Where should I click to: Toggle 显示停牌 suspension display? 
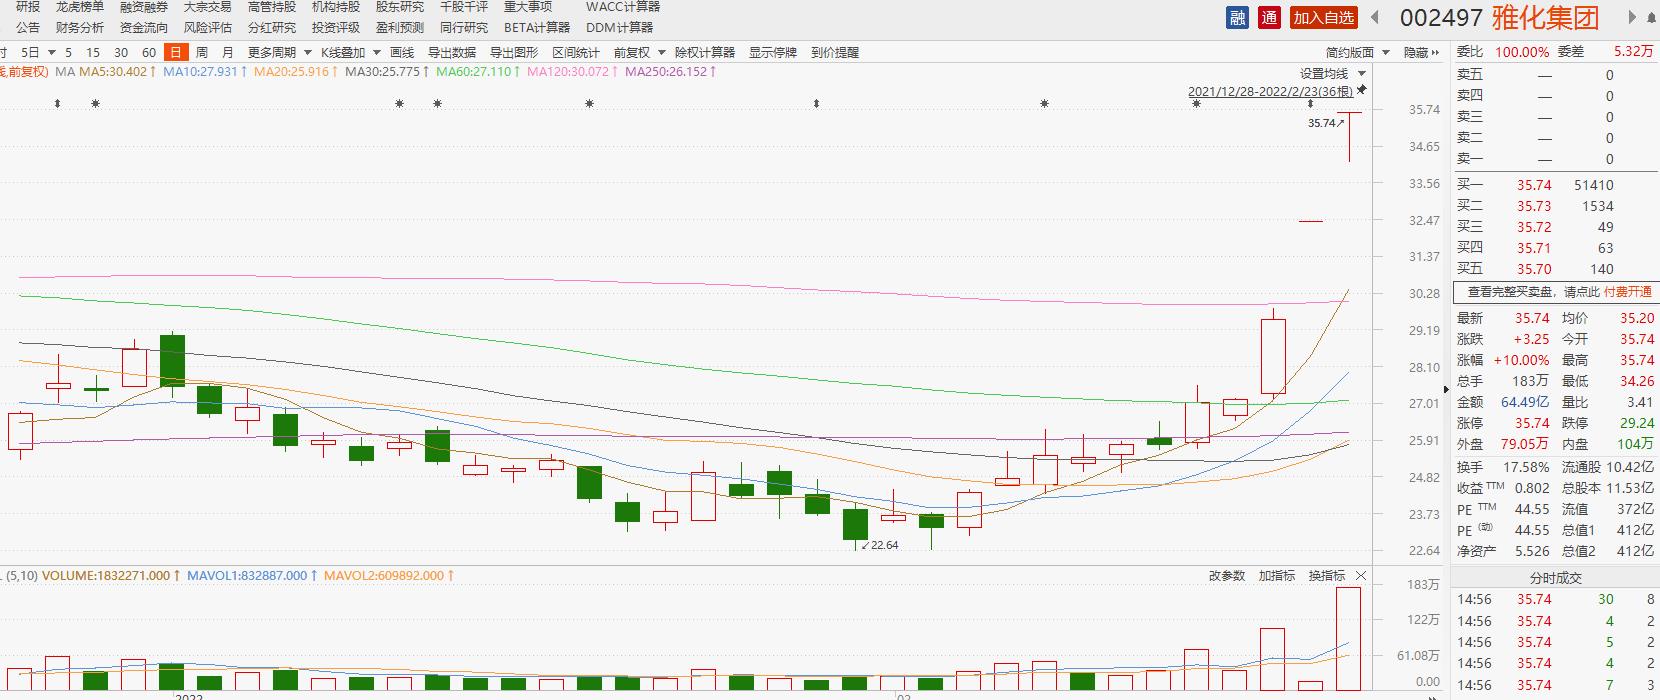click(772, 53)
